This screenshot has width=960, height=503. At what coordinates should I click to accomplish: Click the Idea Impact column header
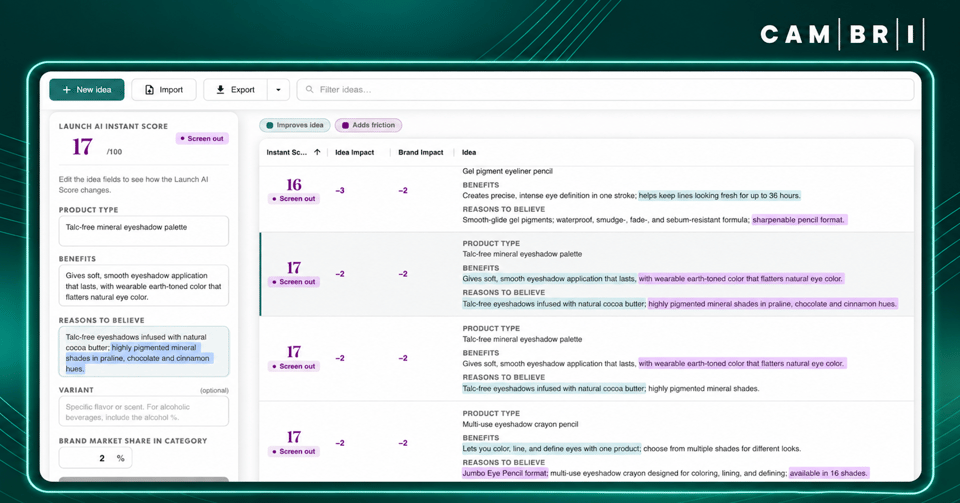pos(354,152)
